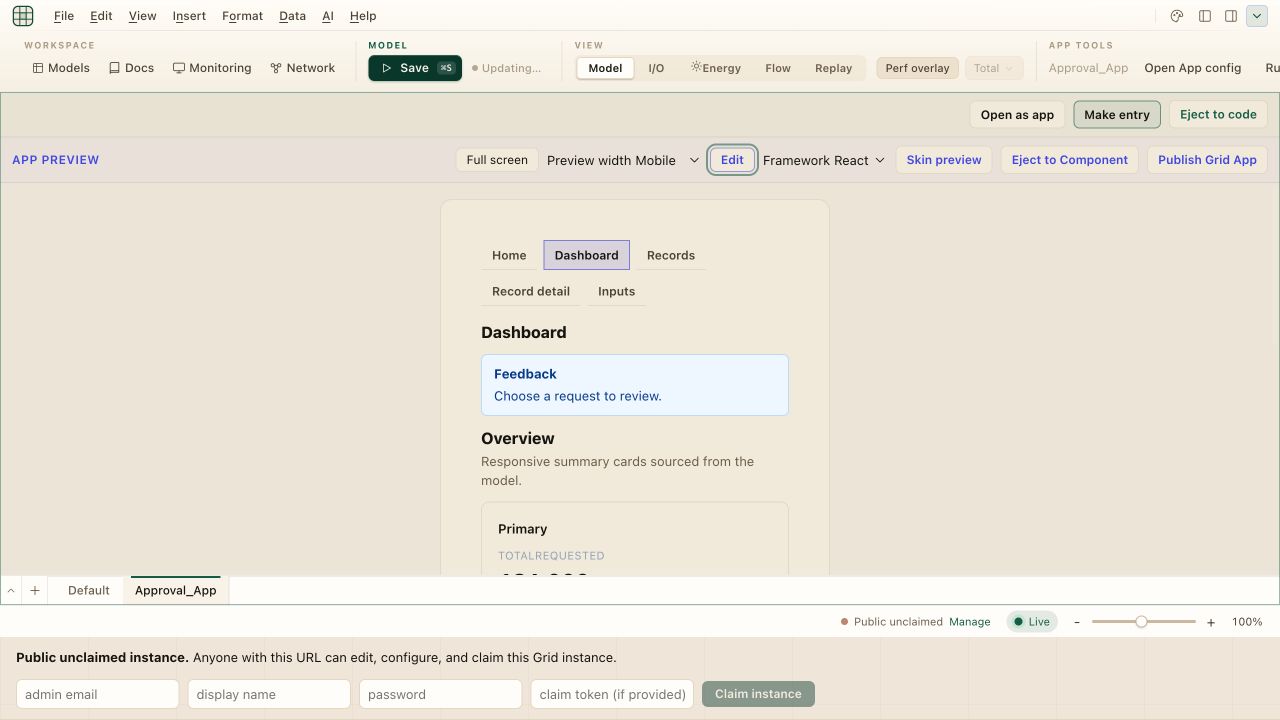Click Eject to Component
Viewport: 1280px width, 720px height.
coord(1070,160)
